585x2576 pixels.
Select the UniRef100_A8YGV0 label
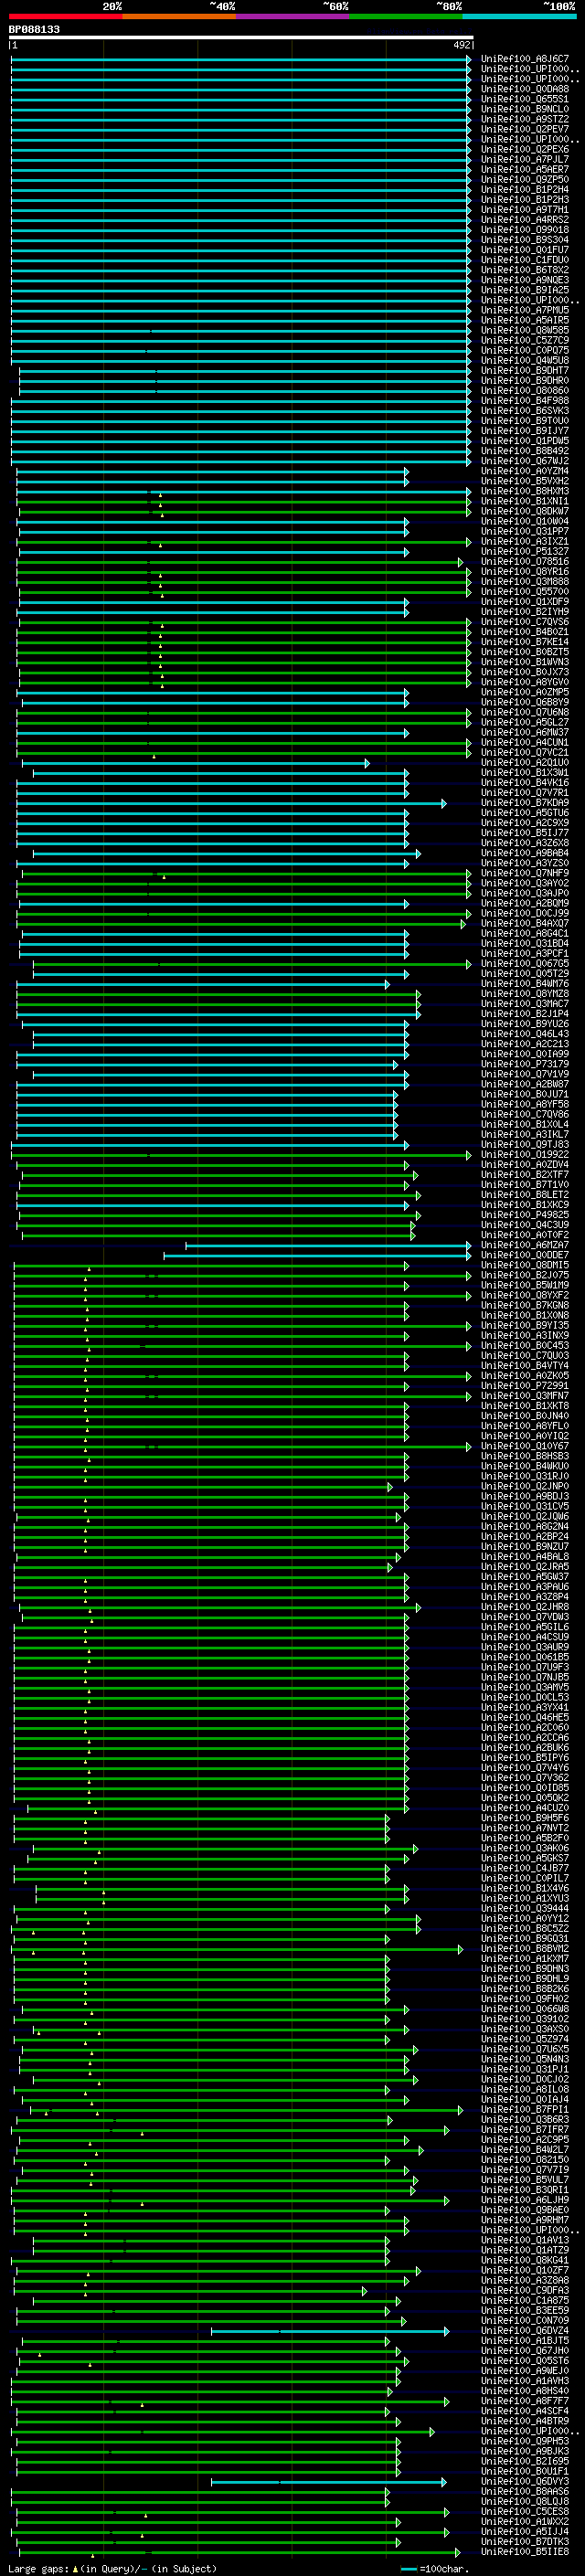[x=525, y=682]
